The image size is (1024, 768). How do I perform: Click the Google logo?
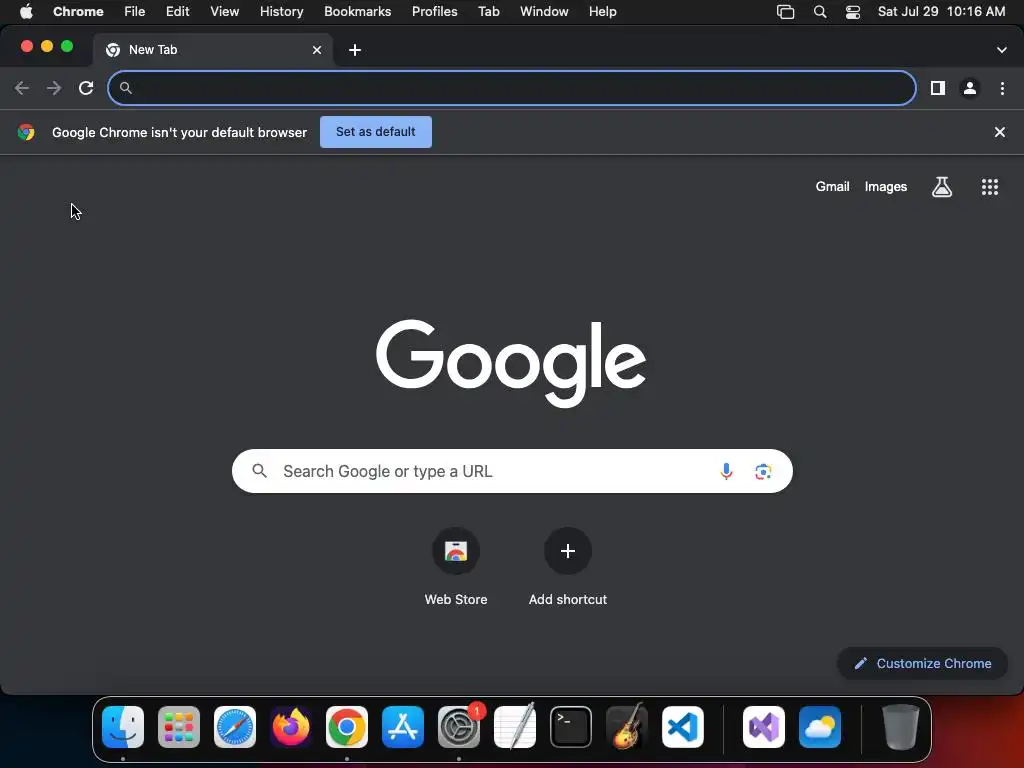511,363
